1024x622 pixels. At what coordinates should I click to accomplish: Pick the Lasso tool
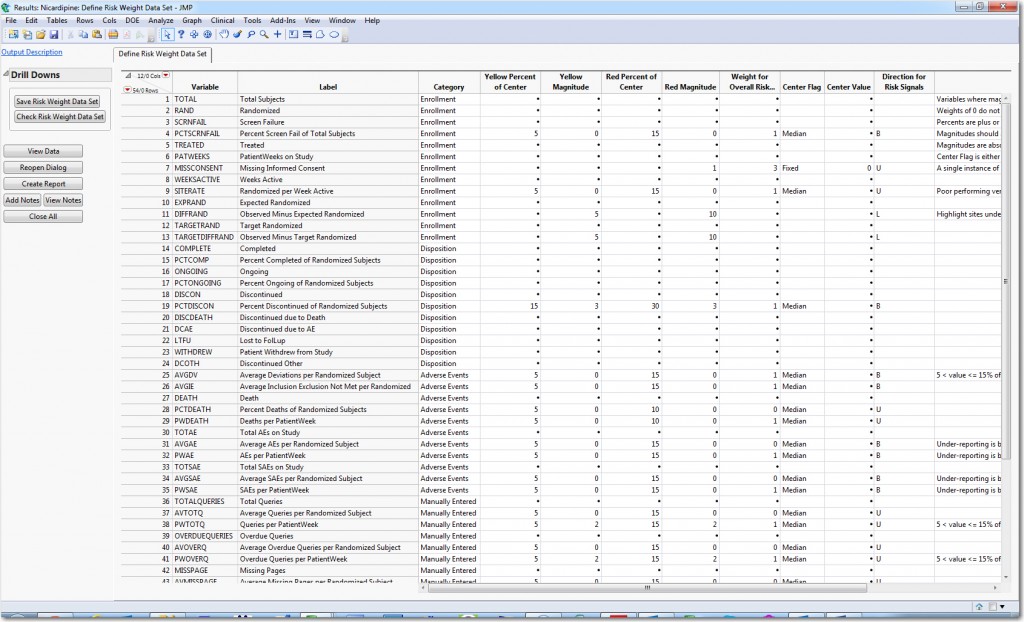250,35
